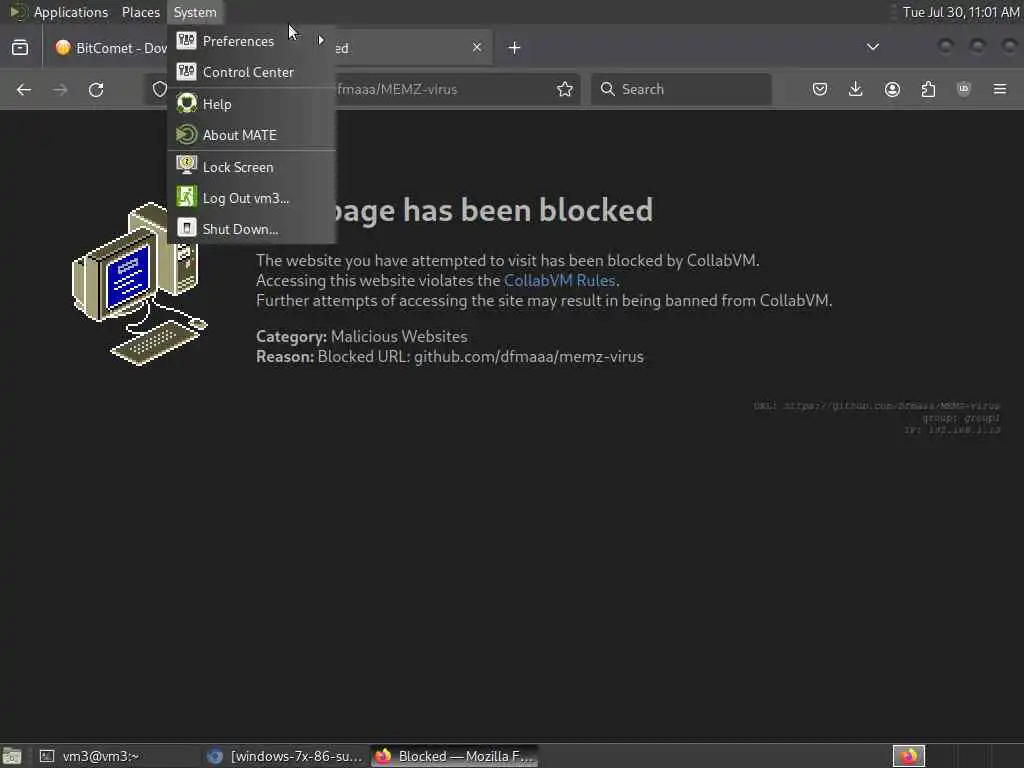The height and width of the screenshot is (768, 1024).
Task: Open Preferences submenu in System menu
Action: [251, 41]
